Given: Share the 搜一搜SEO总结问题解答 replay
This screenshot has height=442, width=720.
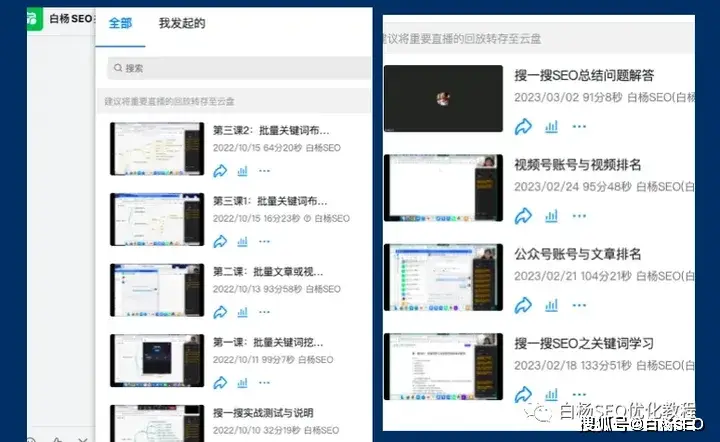Looking at the screenshot, I should [523, 127].
